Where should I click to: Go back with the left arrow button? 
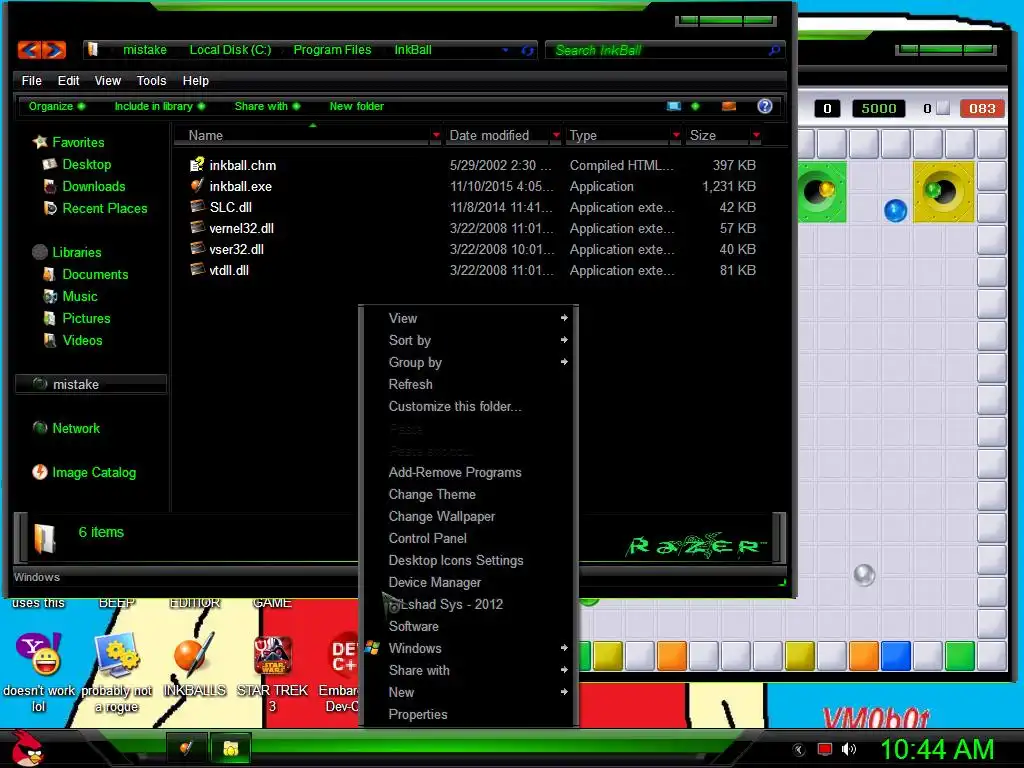[29, 50]
